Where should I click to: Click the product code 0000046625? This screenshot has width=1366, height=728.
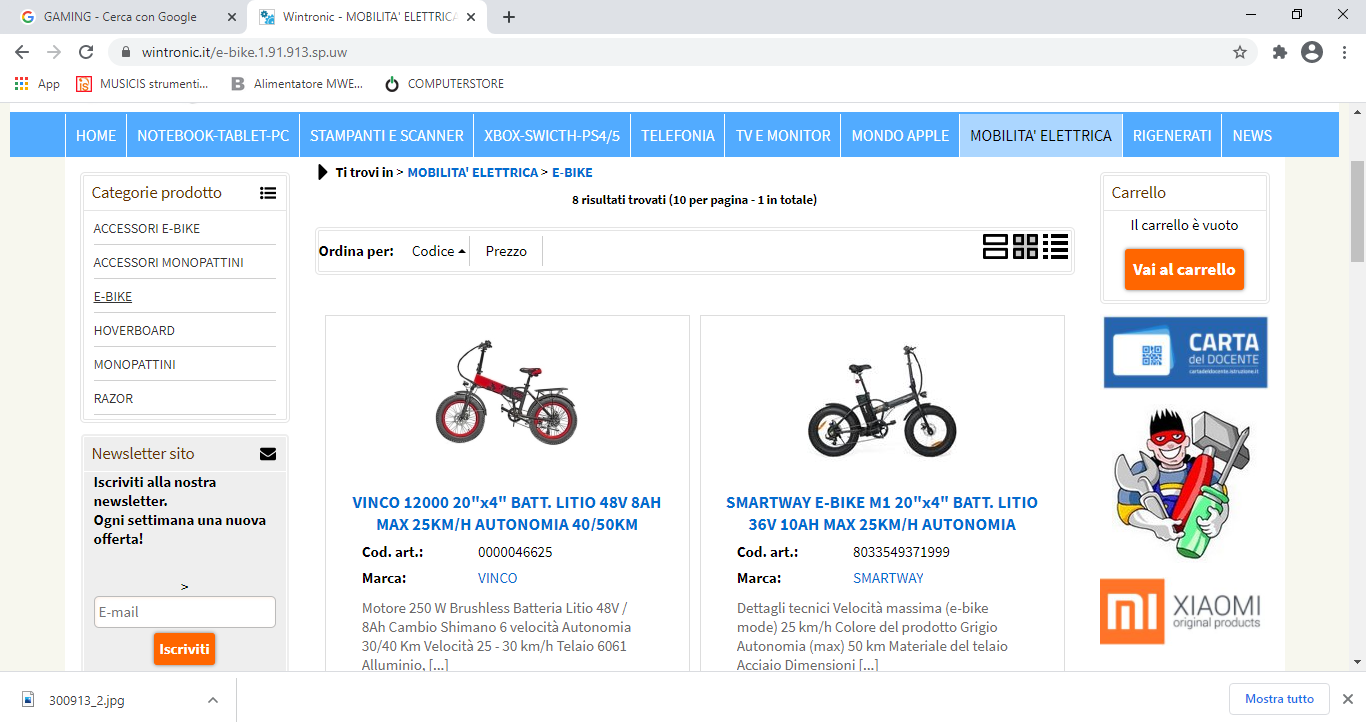click(515, 552)
